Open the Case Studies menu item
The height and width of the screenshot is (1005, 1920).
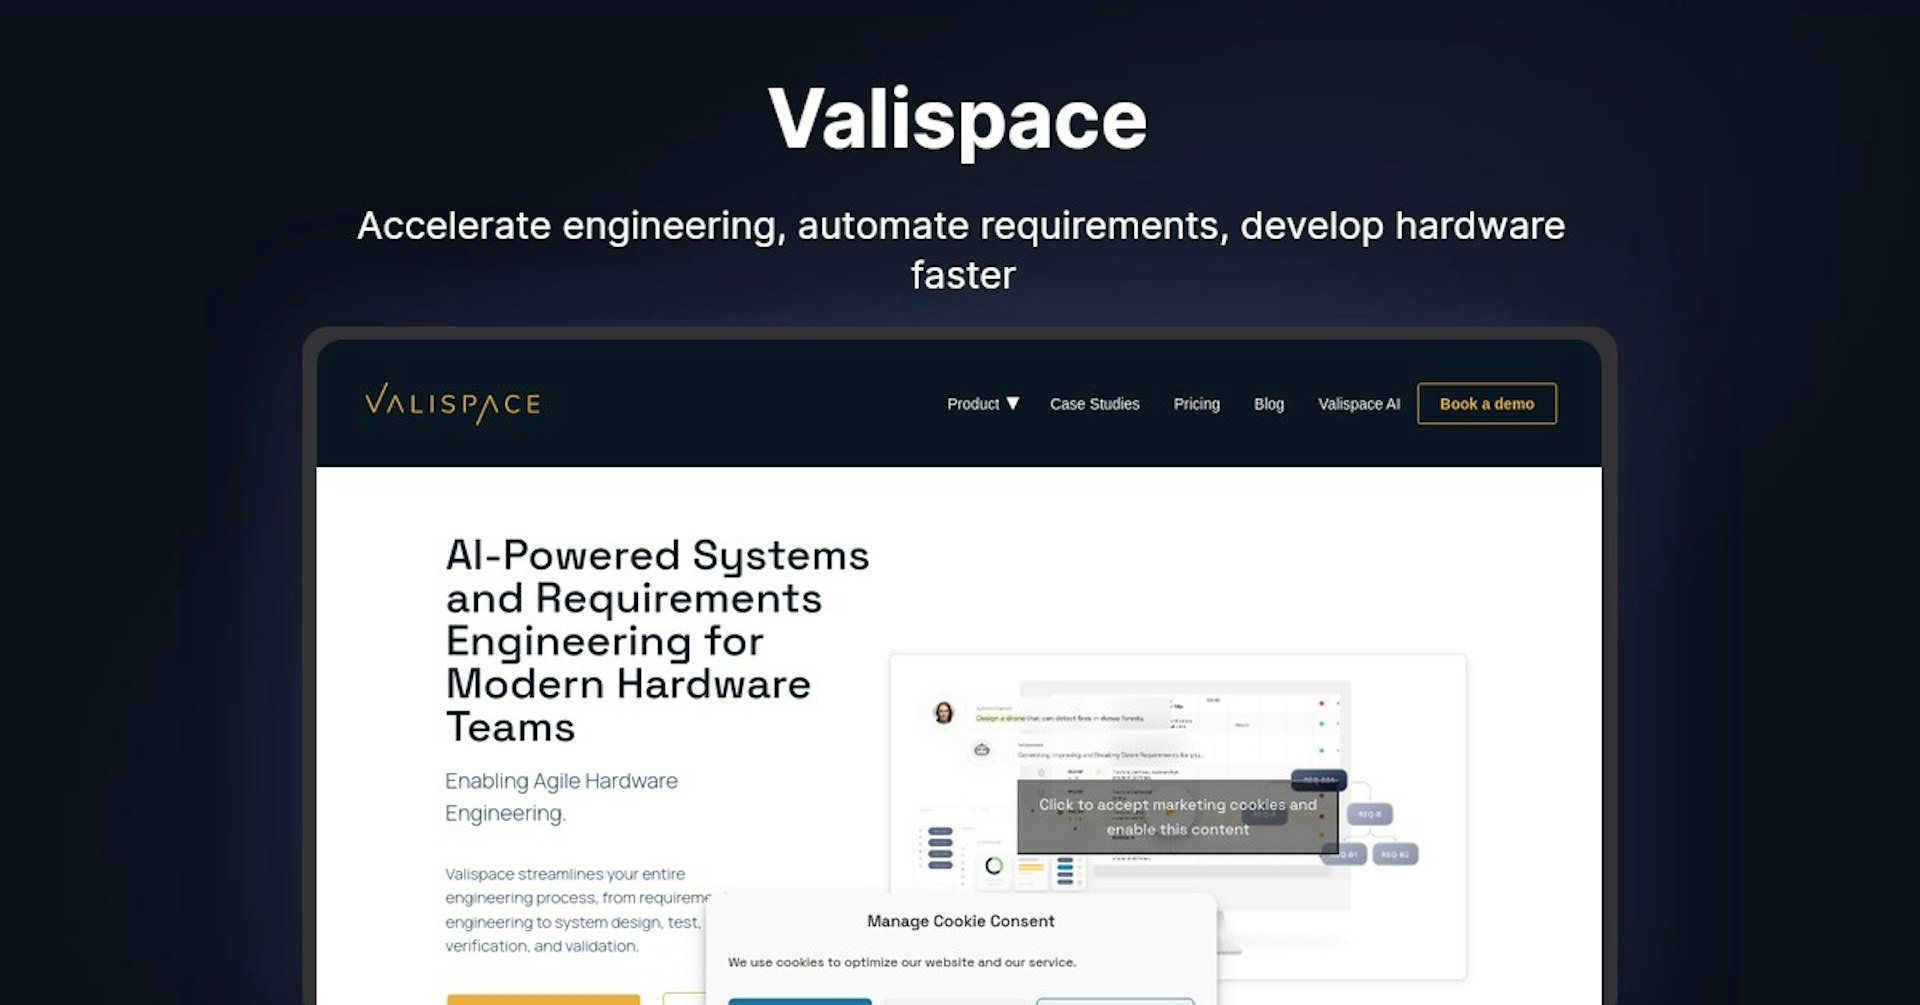click(x=1094, y=404)
